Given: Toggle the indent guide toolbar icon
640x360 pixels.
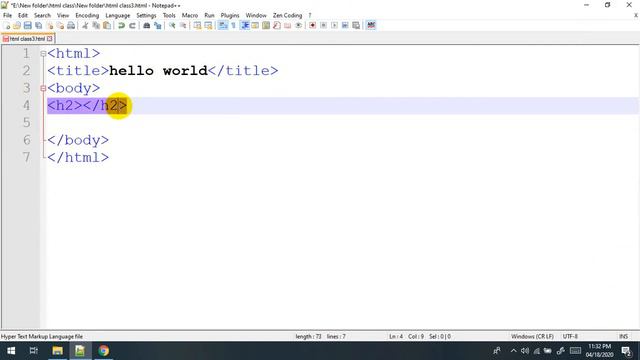Looking at the screenshot, I should pyautogui.click(x=244, y=25).
